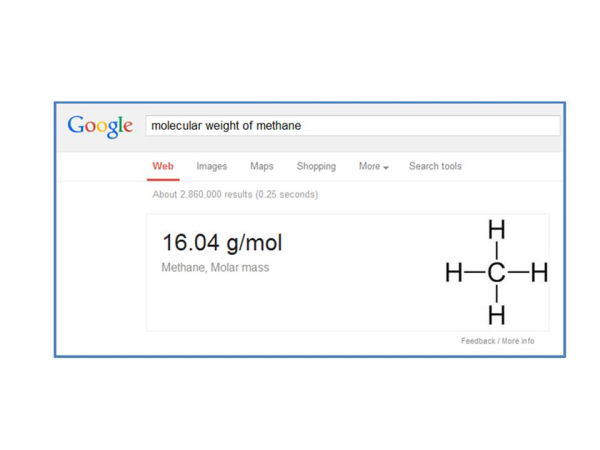Switch to the Images tab
Screen dimensions: 600x450
point(212,166)
